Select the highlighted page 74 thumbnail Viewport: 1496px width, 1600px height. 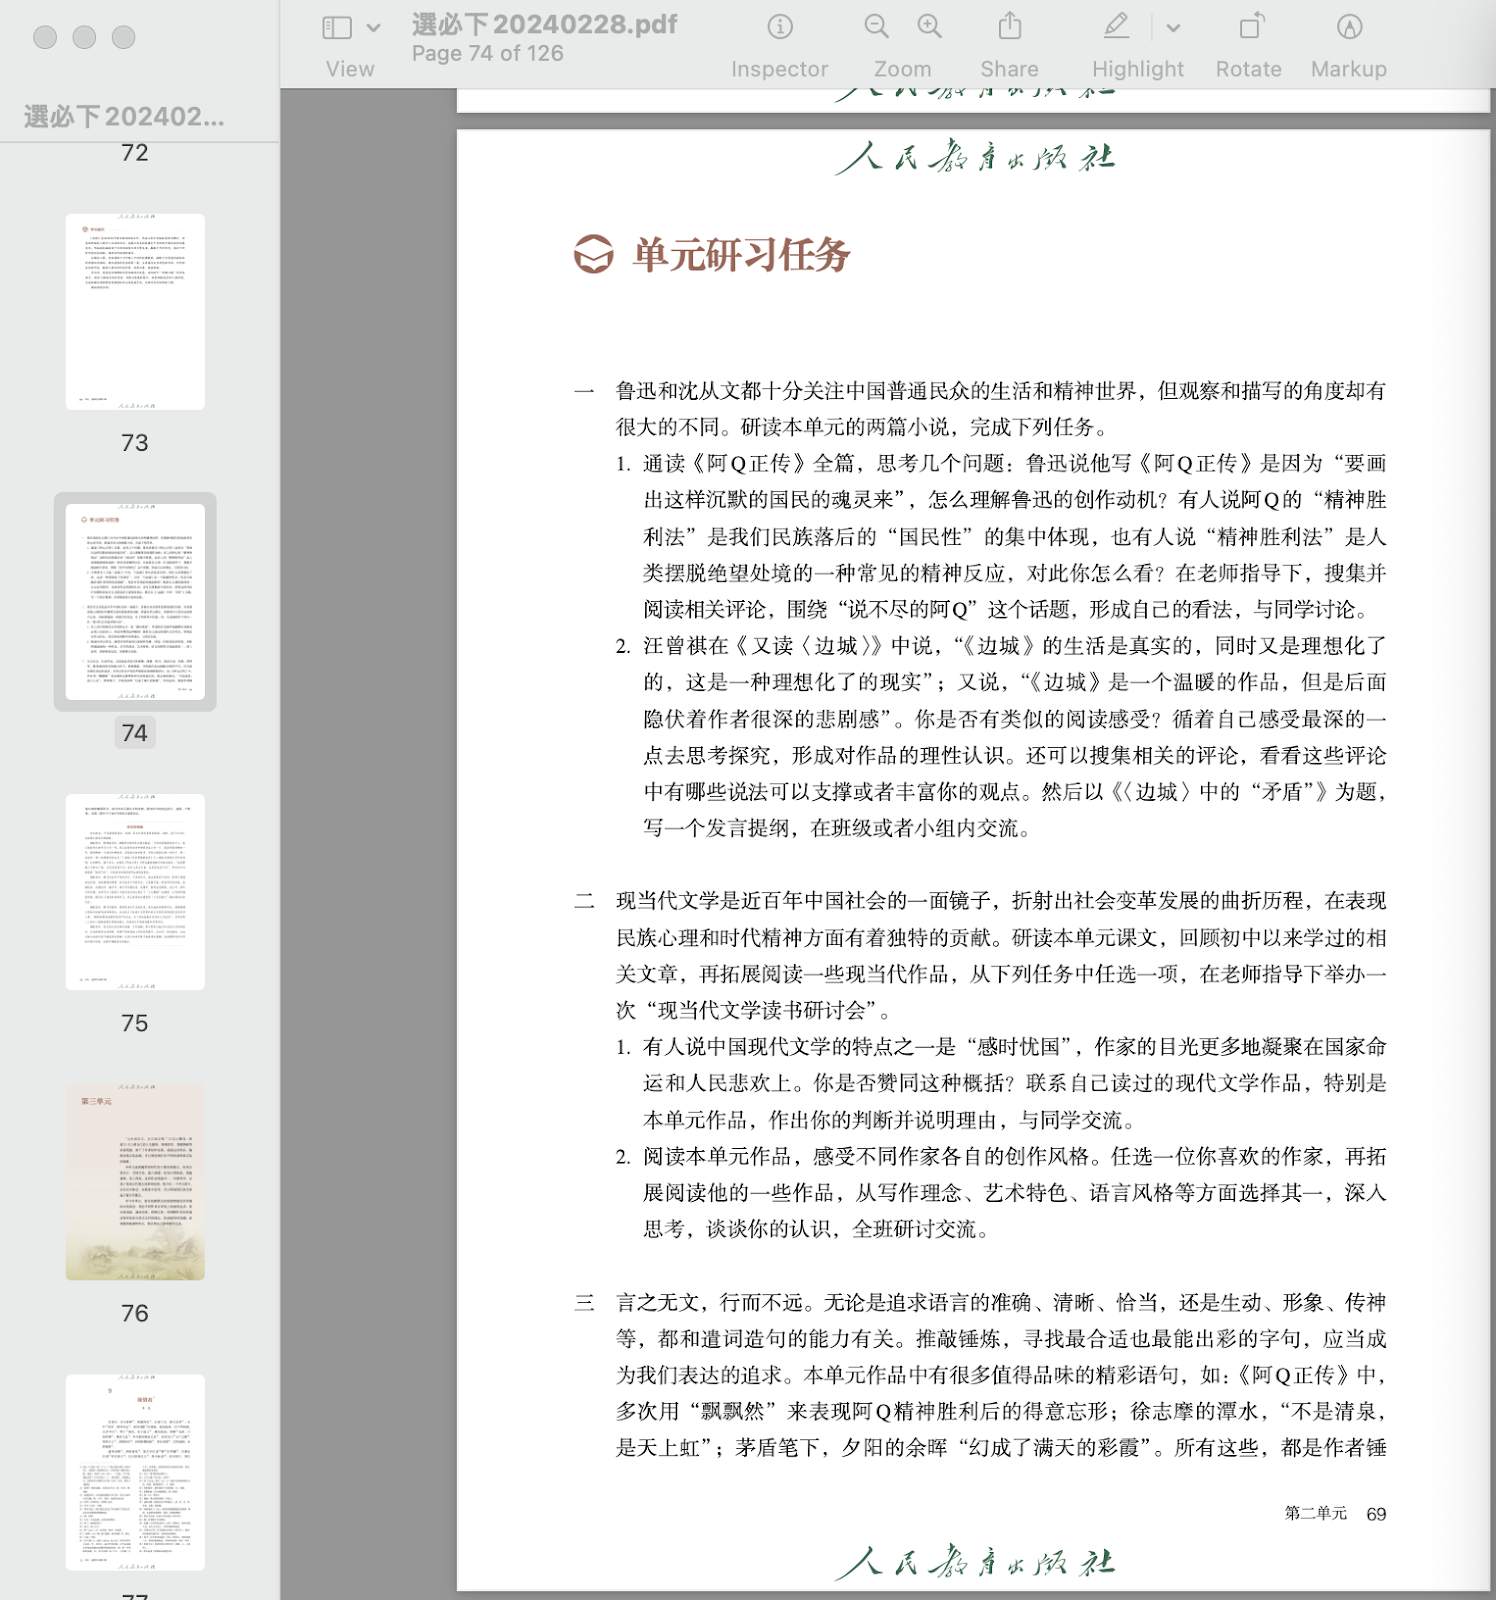(135, 601)
